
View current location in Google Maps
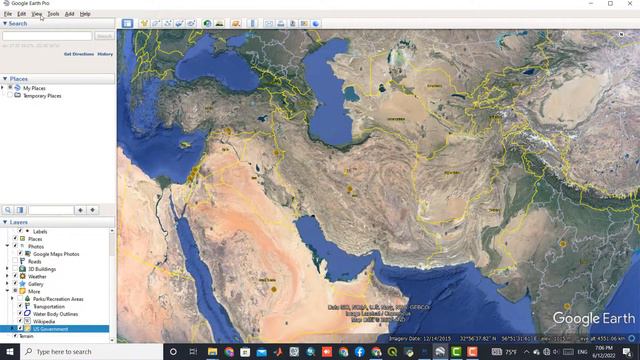point(304,23)
